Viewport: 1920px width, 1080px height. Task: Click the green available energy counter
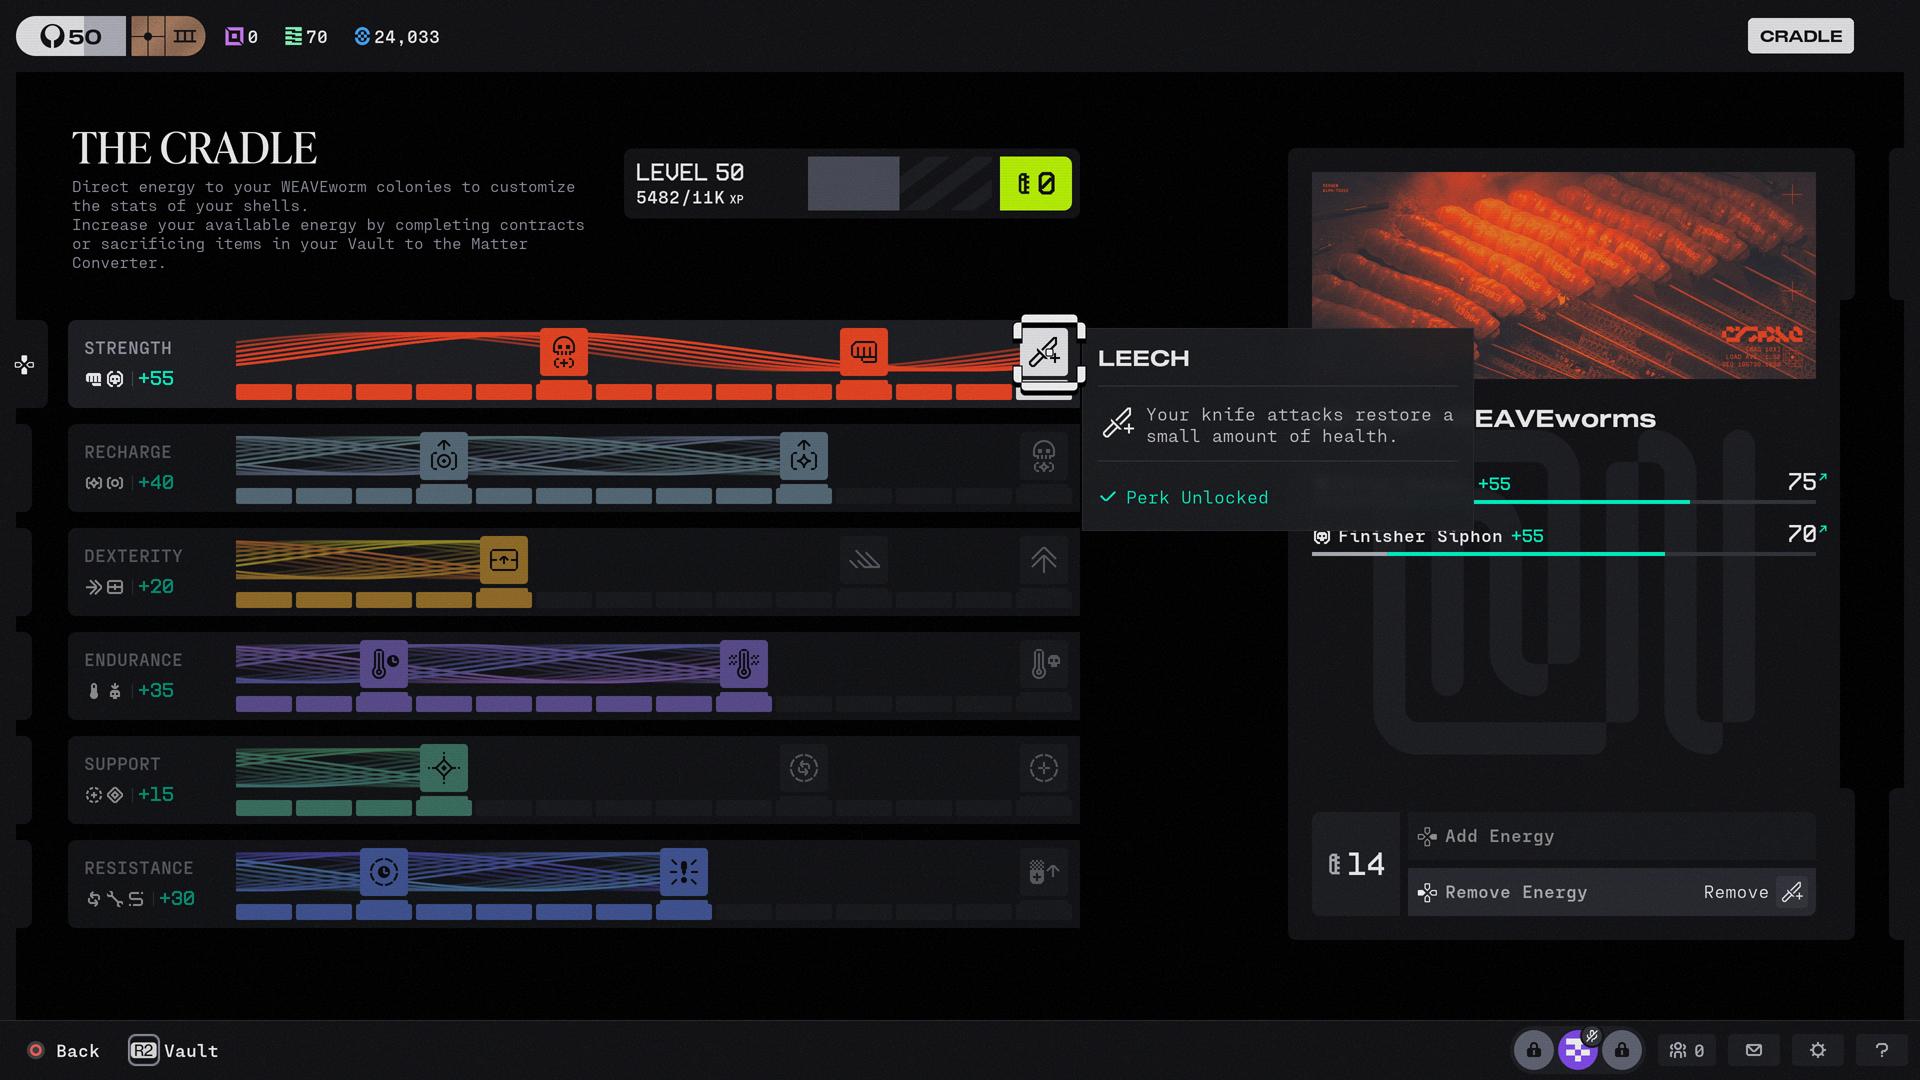click(x=1035, y=184)
